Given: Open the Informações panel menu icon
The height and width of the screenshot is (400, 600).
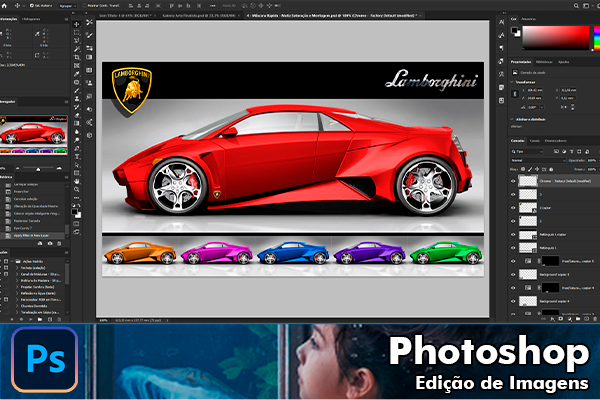Looking at the screenshot, I should click(x=66, y=19).
